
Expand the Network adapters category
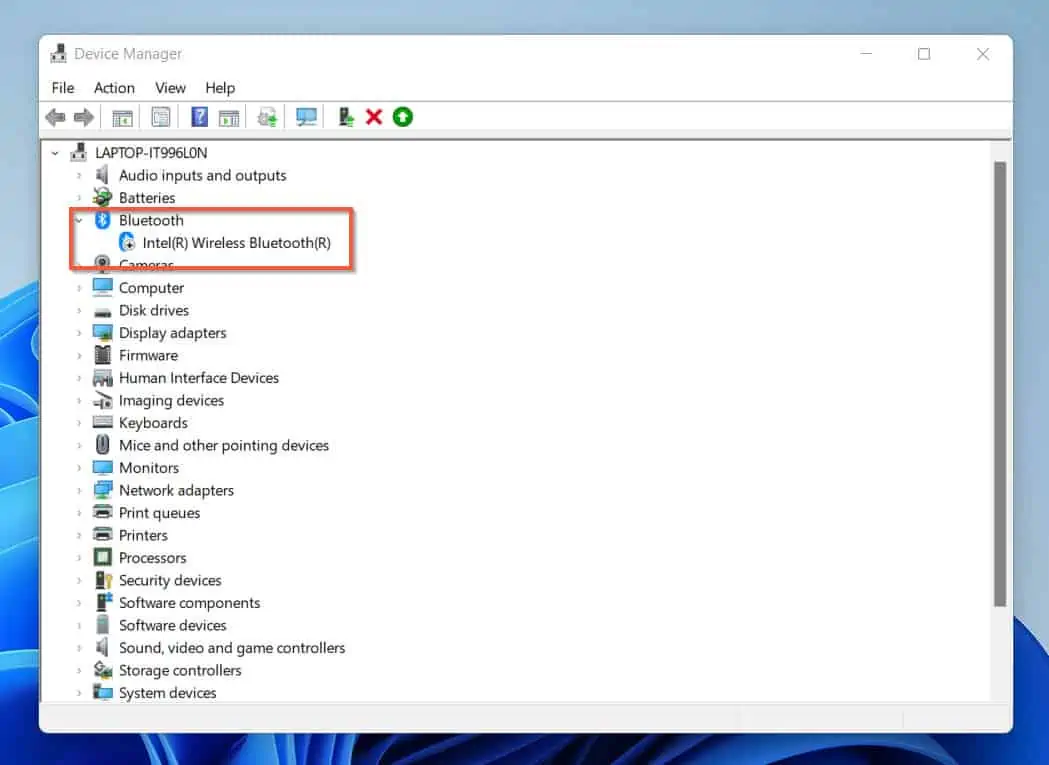(x=79, y=490)
